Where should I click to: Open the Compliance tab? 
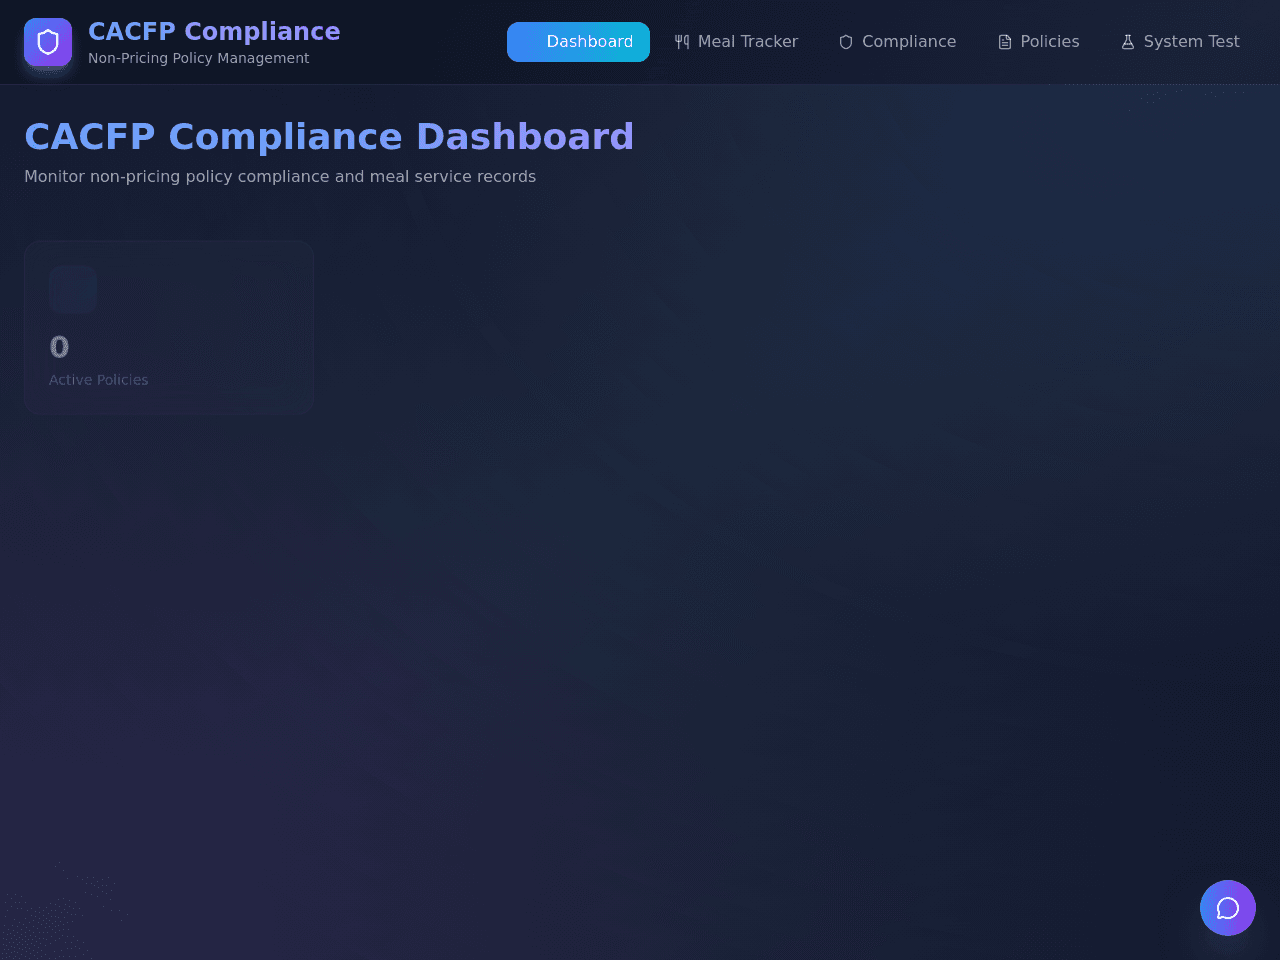[897, 42]
